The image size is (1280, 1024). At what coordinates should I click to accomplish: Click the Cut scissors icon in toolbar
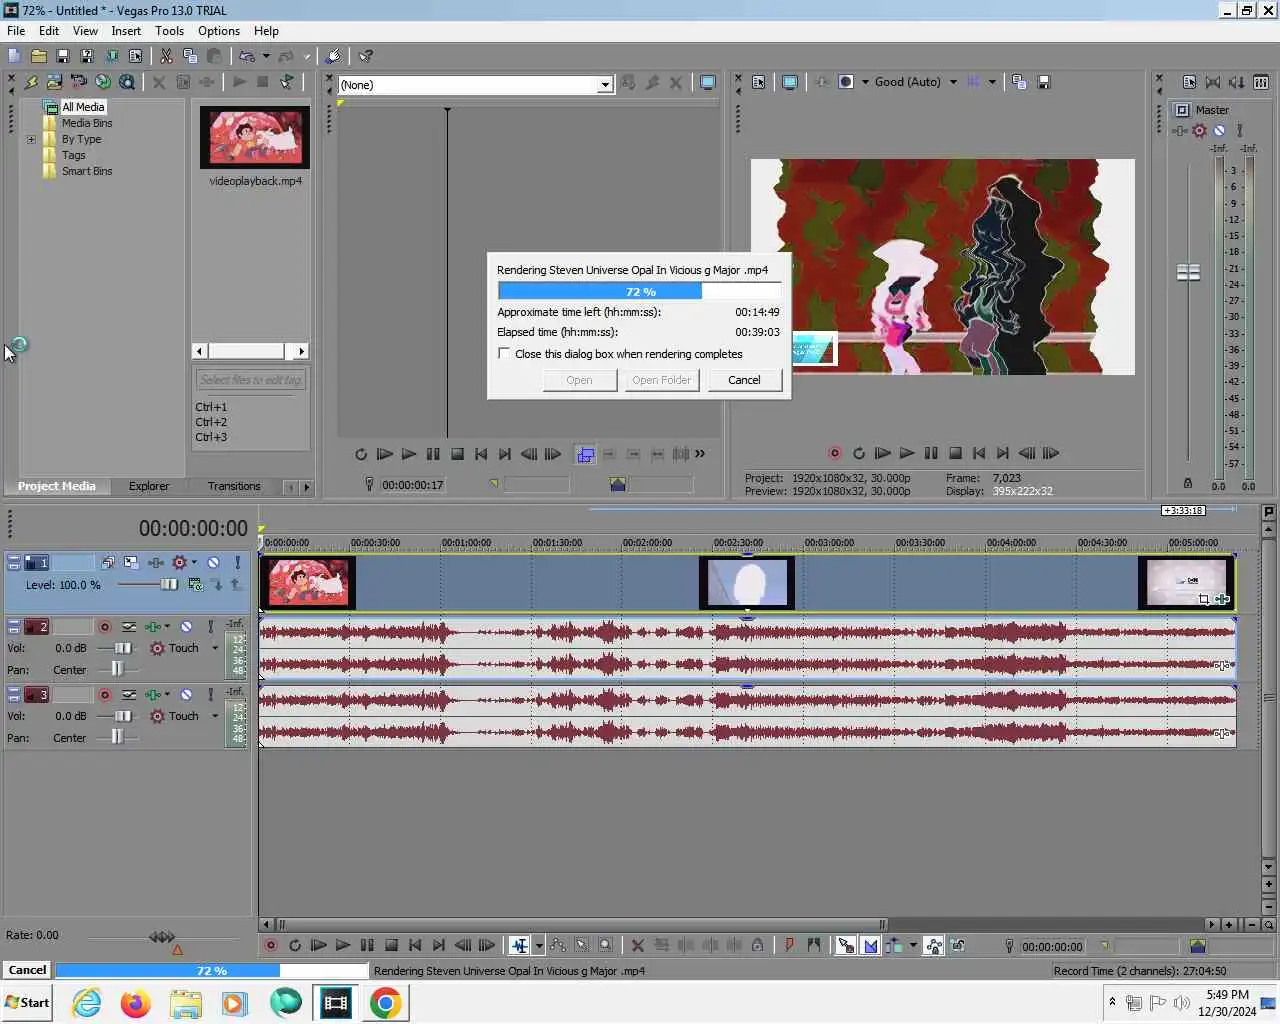[x=166, y=56]
